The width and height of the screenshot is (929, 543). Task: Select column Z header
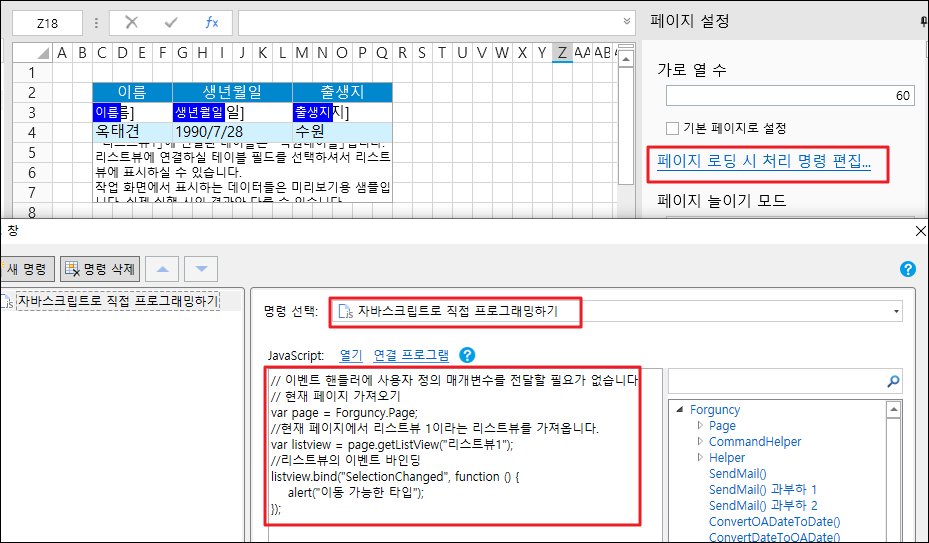coord(562,53)
